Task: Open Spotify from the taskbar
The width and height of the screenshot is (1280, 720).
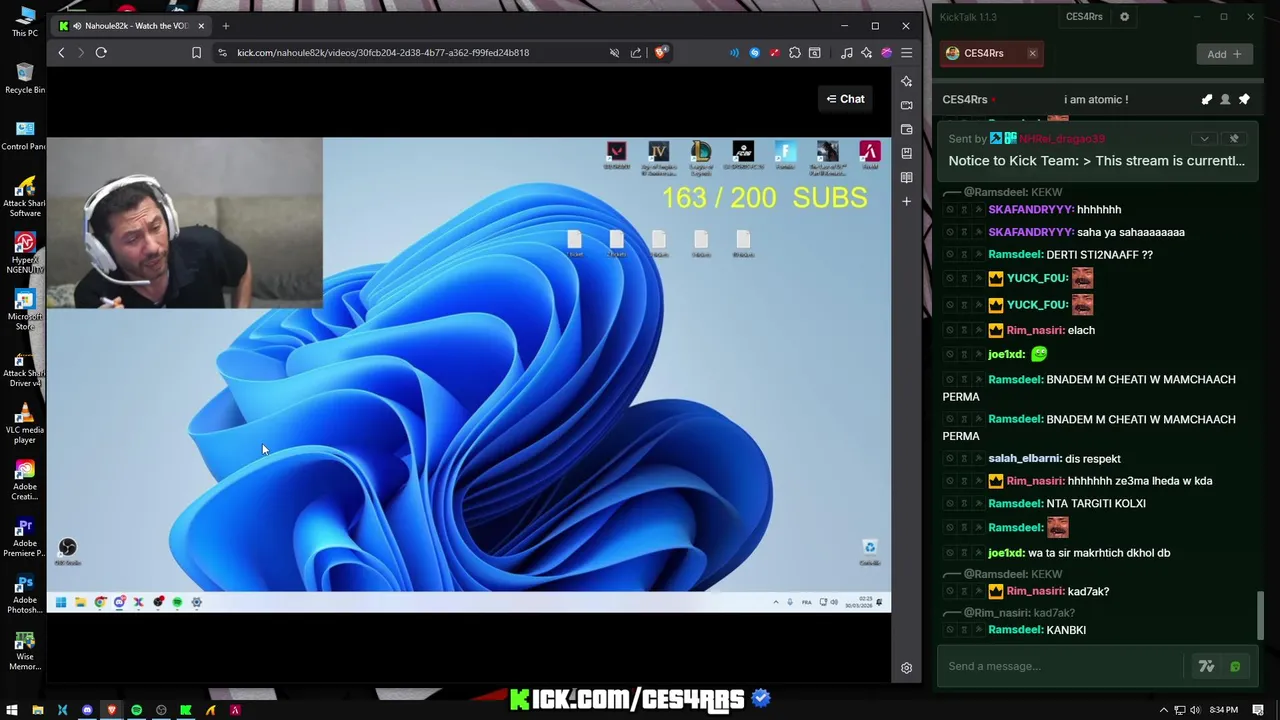Action: pos(136,710)
